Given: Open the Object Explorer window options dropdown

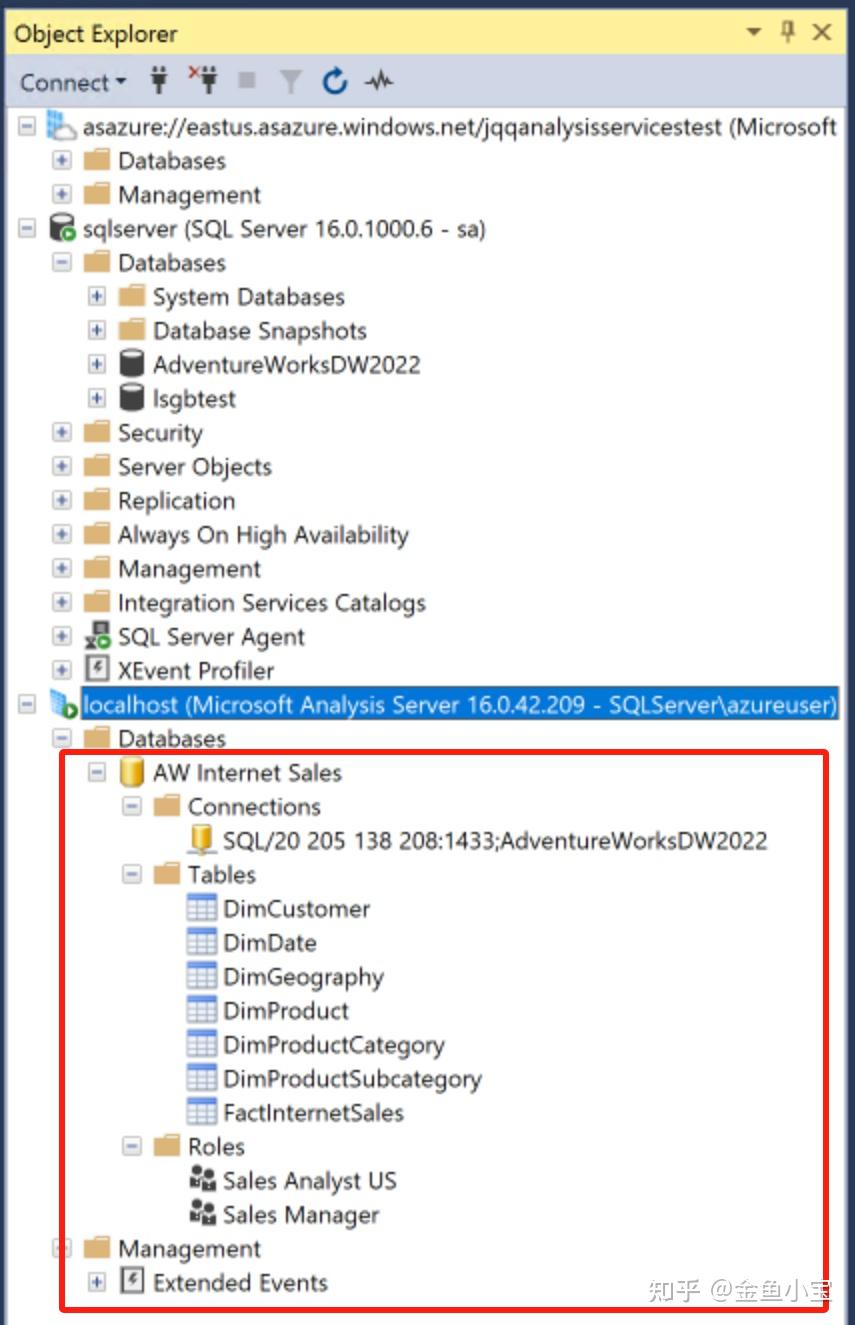Looking at the screenshot, I should tap(753, 32).
